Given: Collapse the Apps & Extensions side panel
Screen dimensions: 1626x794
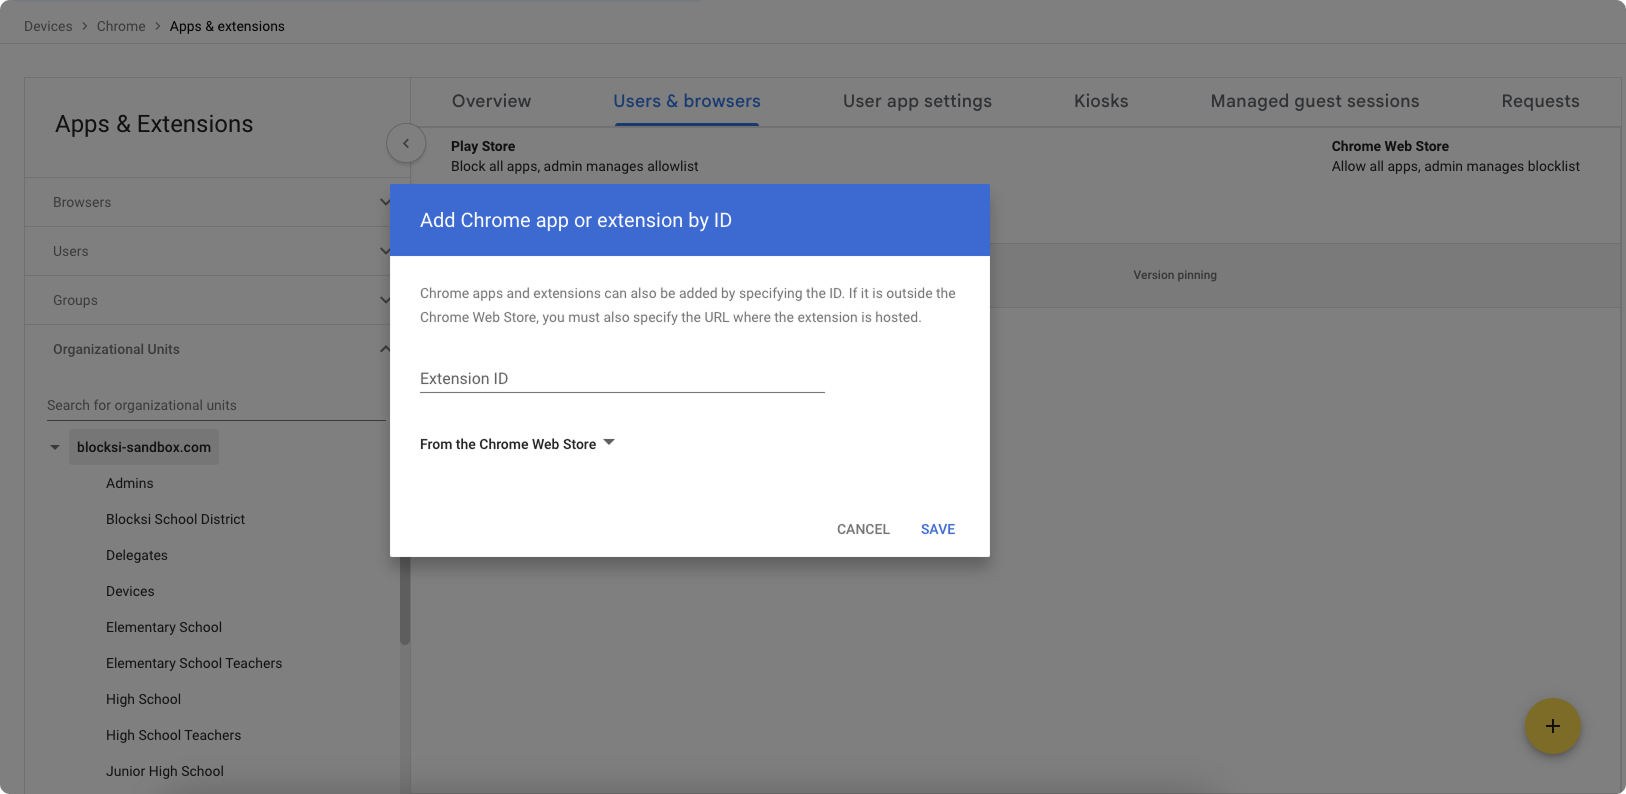Looking at the screenshot, I should [406, 144].
